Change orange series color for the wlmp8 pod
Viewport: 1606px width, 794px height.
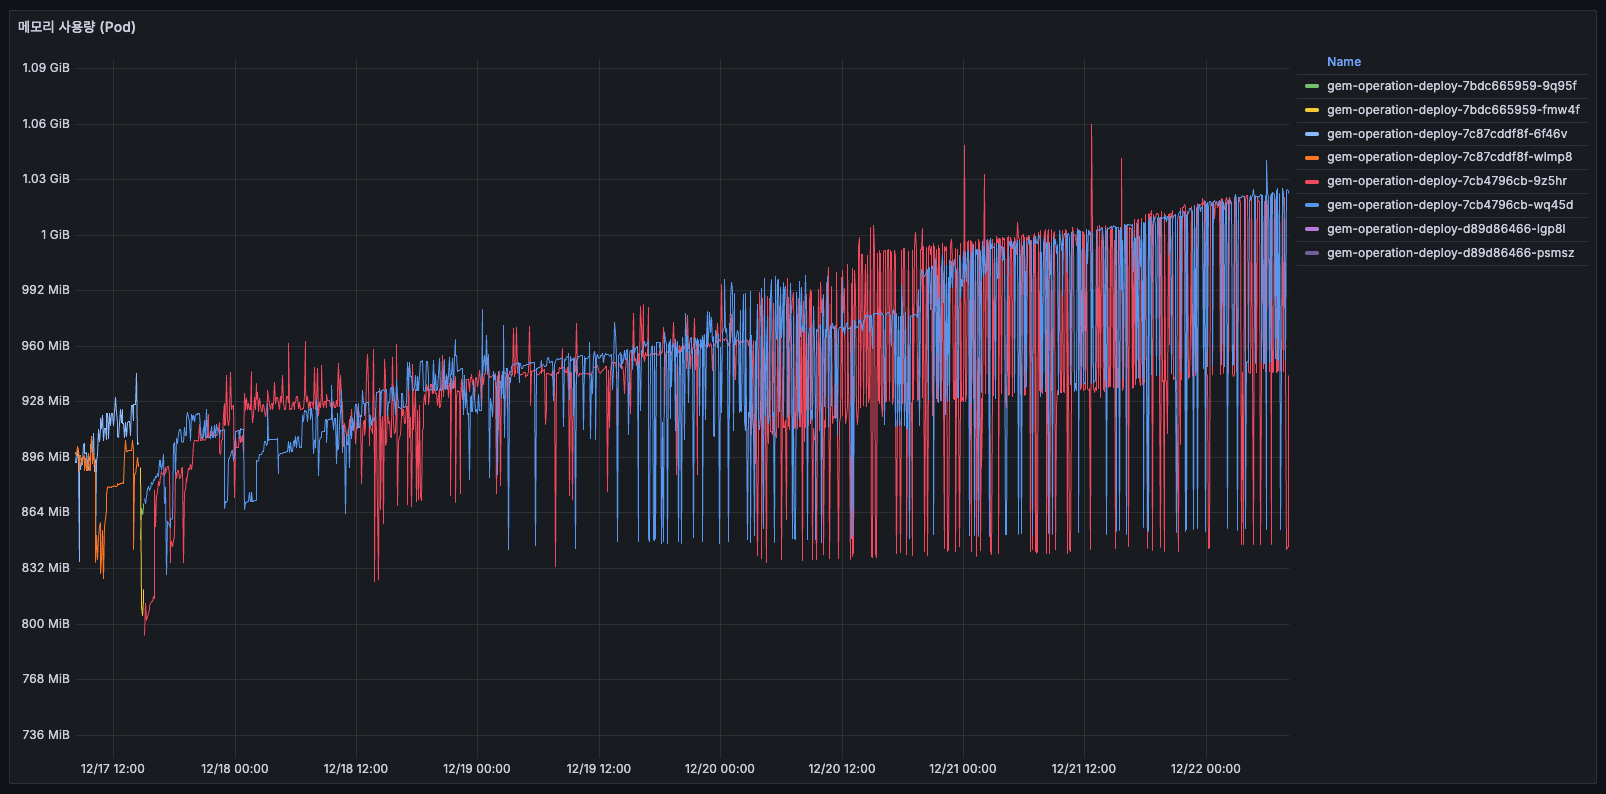tap(1312, 158)
